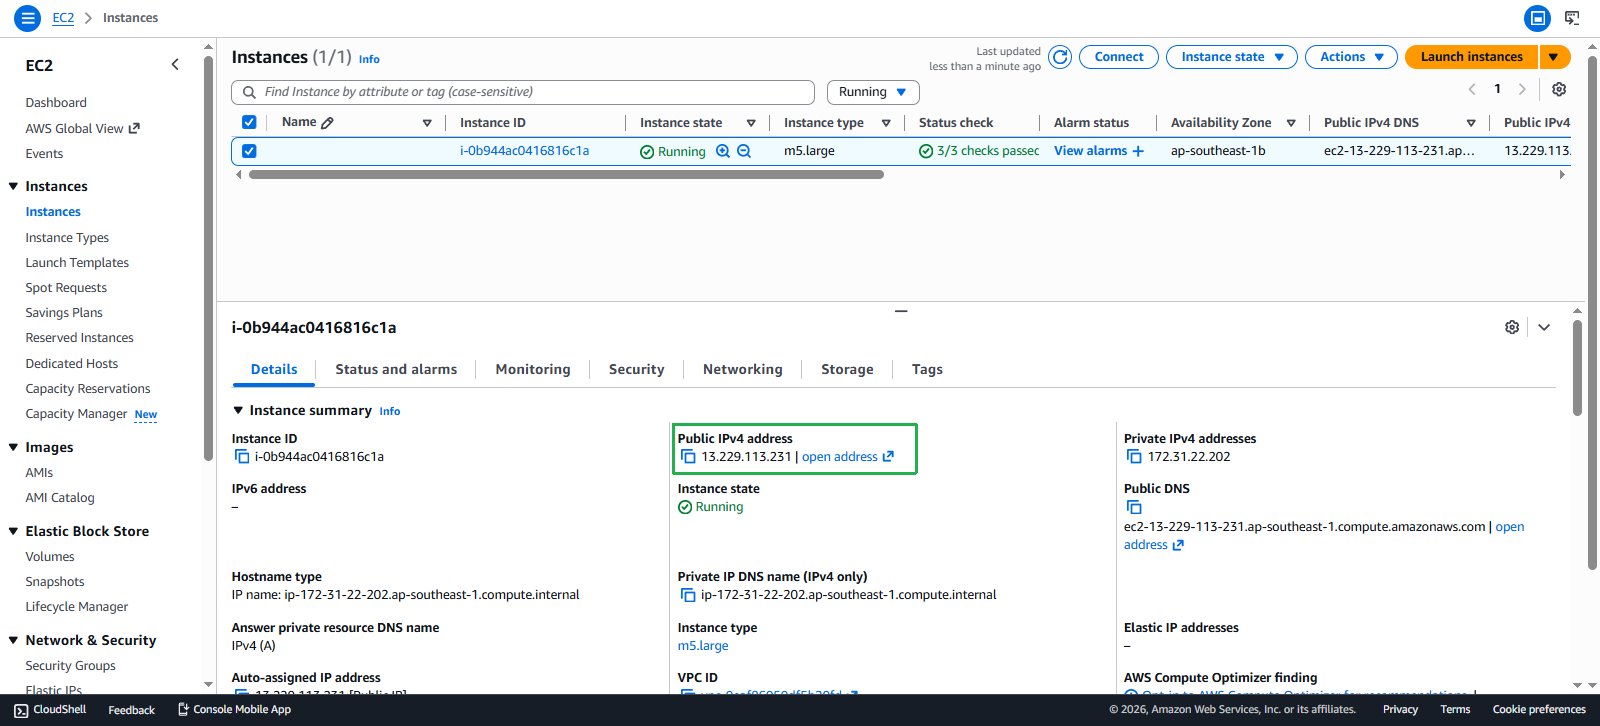Click the Connect button
Screen dimensions: 1600x726
[1119, 57]
